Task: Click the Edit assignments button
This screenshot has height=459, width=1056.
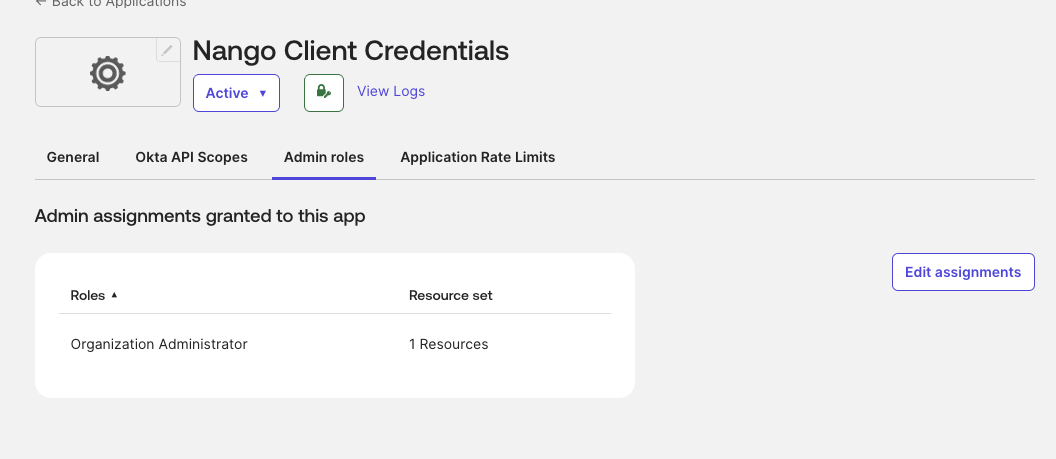Action: pyautogui.click(x=963, y=272)
